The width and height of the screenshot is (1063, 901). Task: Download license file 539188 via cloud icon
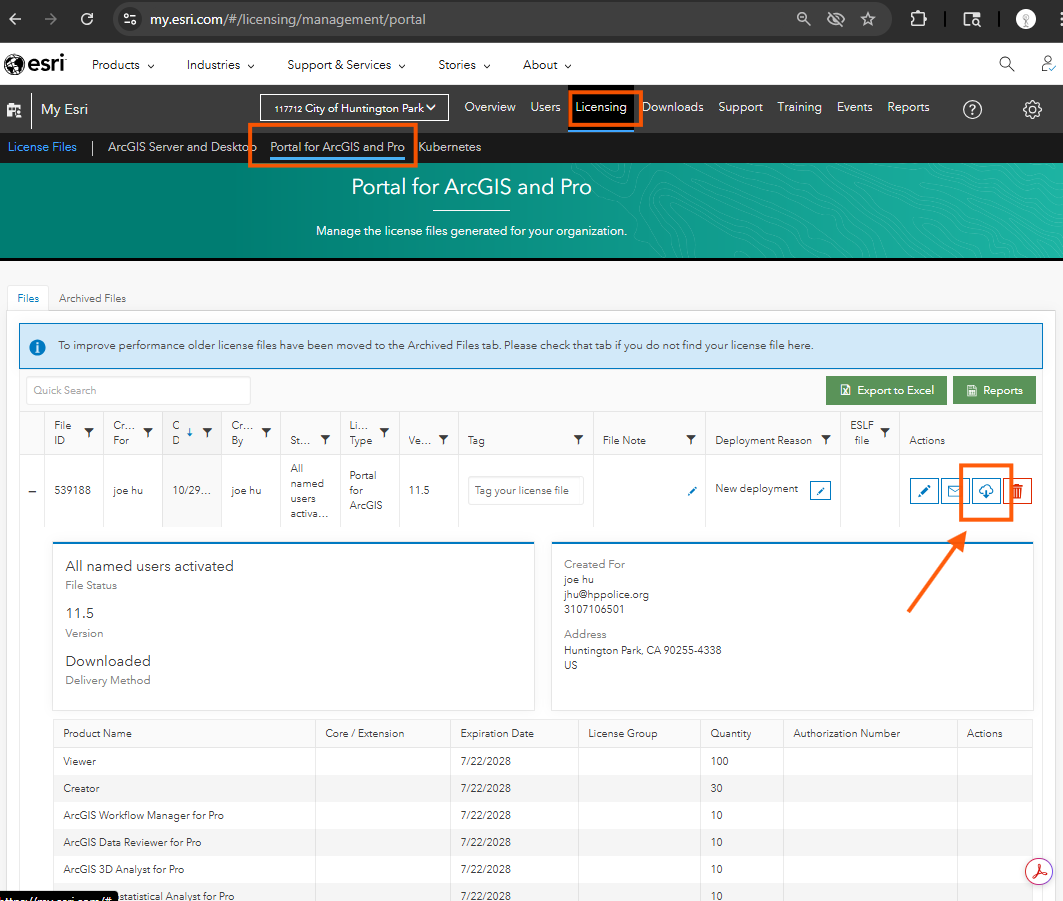click(986, 491)
